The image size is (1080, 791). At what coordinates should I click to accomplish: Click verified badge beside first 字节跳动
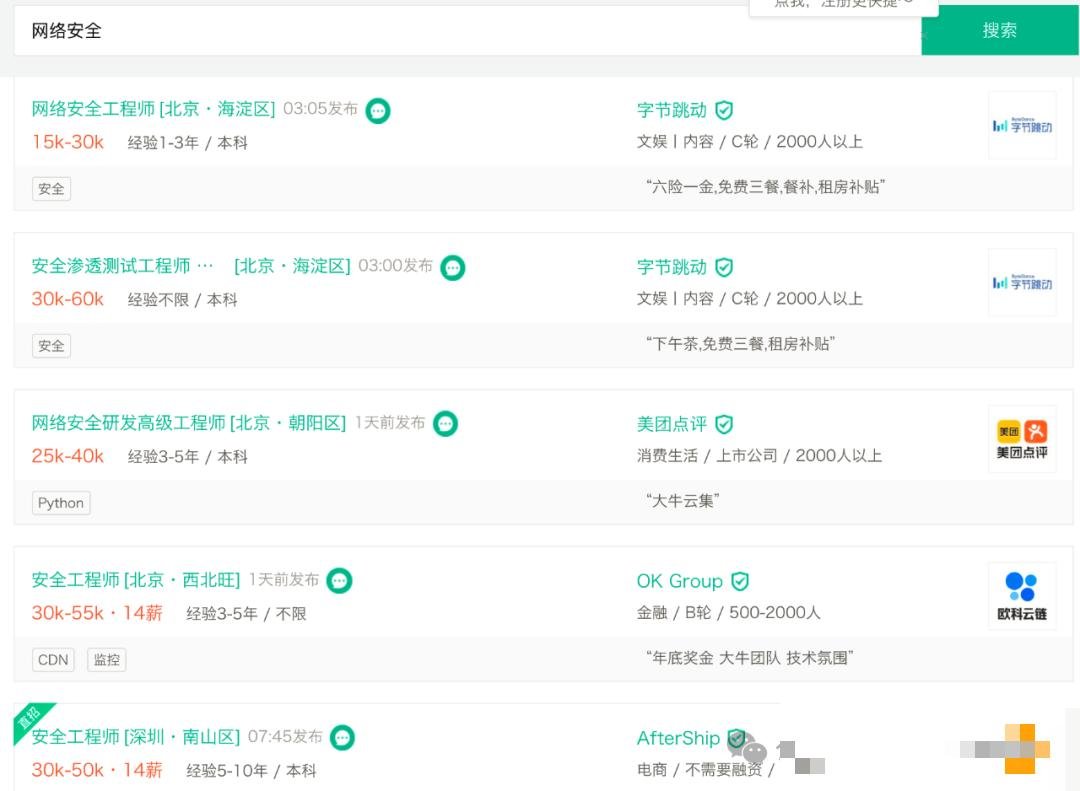724,110
